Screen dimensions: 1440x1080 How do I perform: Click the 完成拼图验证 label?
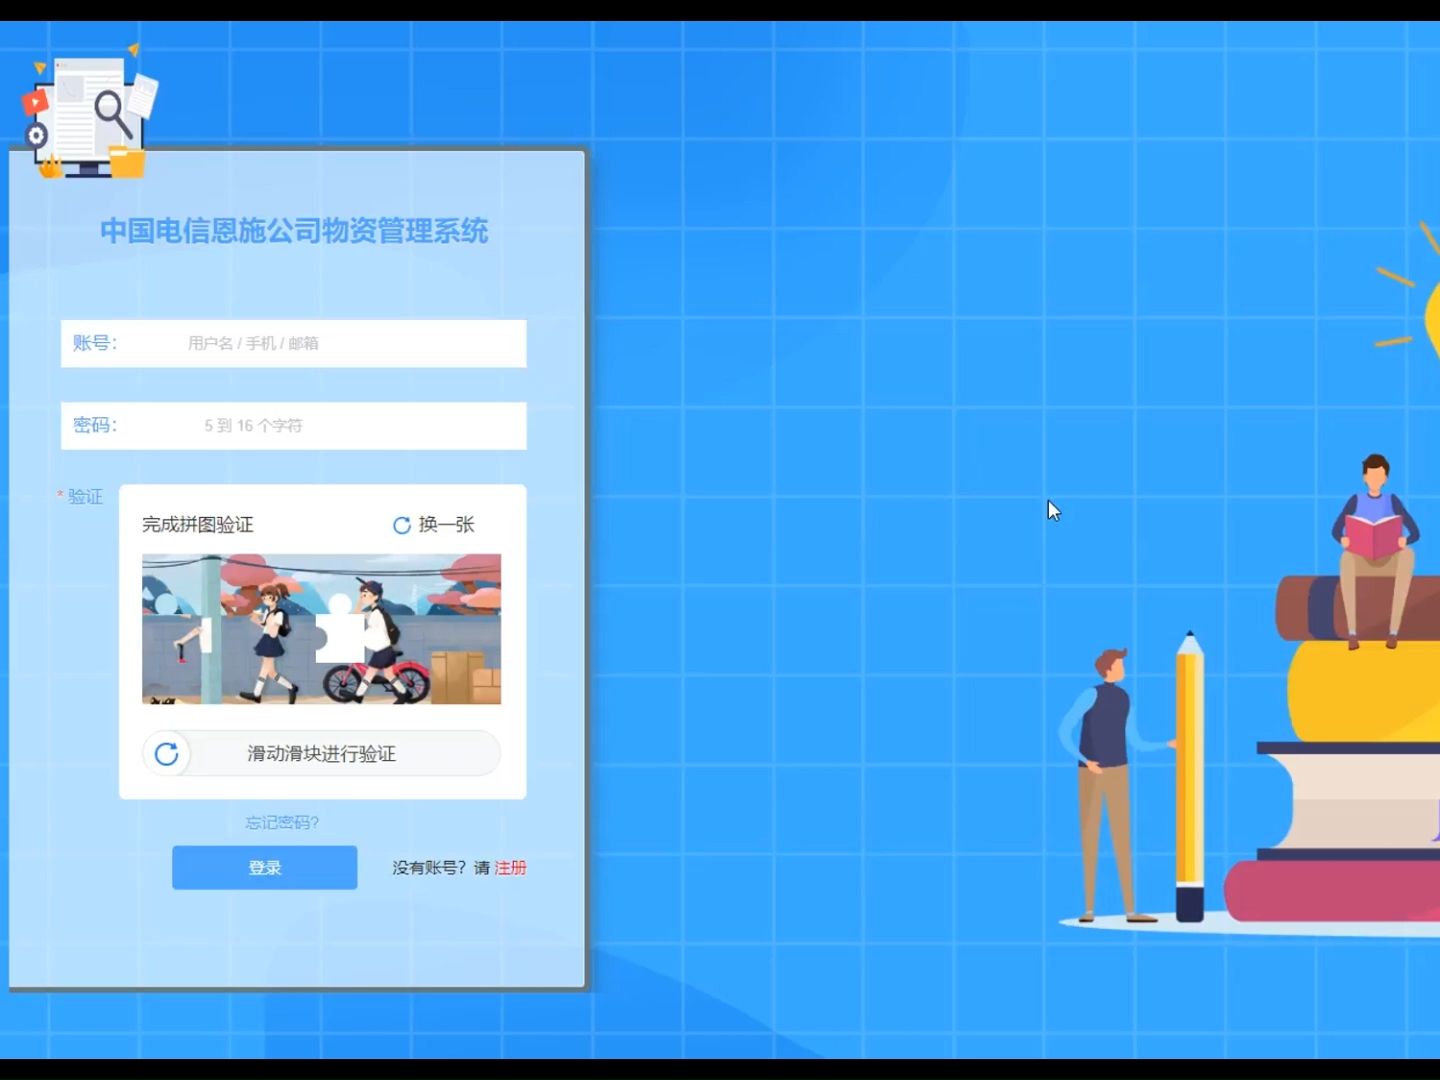pos(198,525)
